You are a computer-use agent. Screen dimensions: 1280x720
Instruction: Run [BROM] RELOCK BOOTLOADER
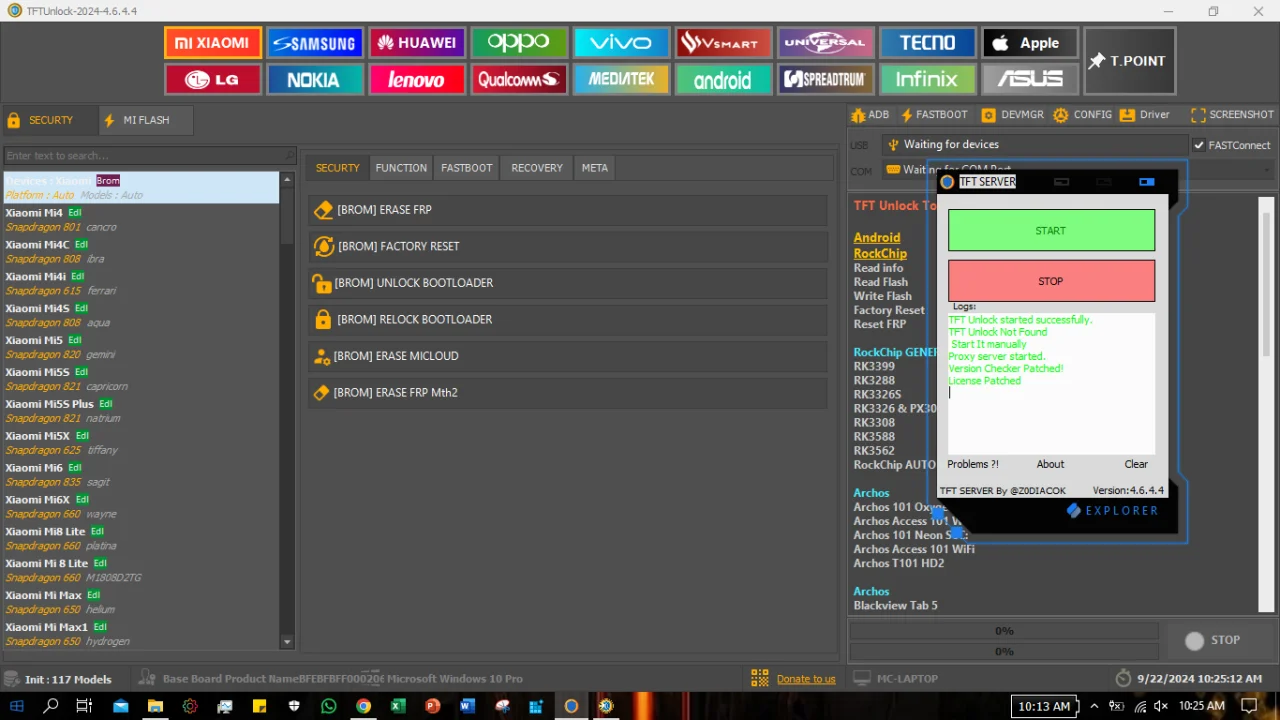click(568, 319)
